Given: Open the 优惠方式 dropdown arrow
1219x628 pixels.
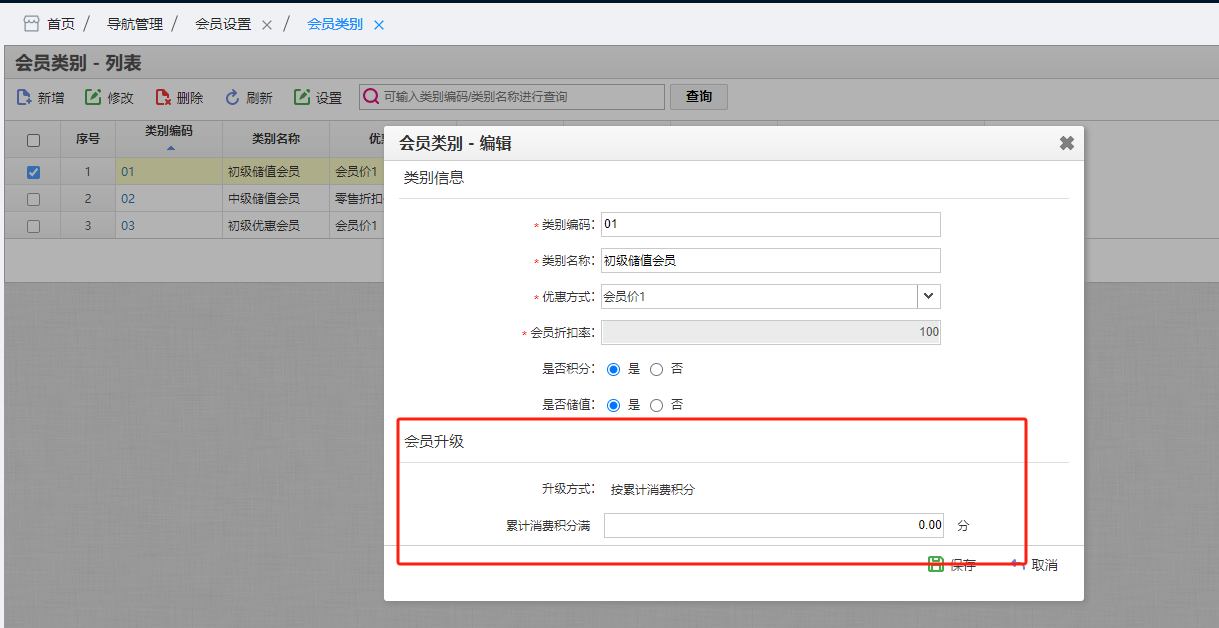Looking at the screenshot, I should (929, 296).
